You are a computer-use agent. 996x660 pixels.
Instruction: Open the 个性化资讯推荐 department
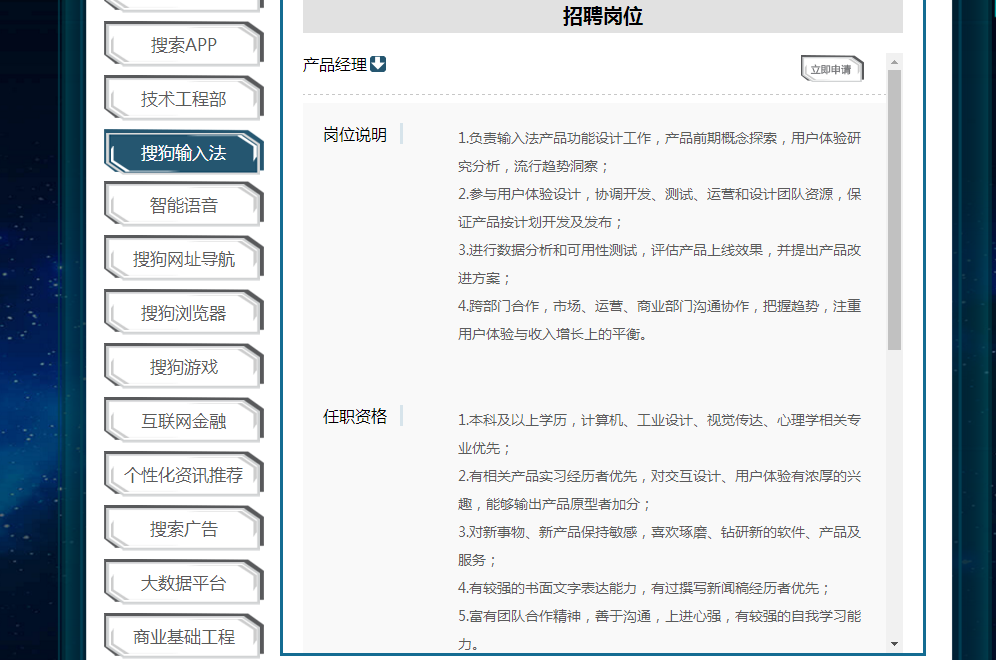pyautogui.click(x=184, y=475)
